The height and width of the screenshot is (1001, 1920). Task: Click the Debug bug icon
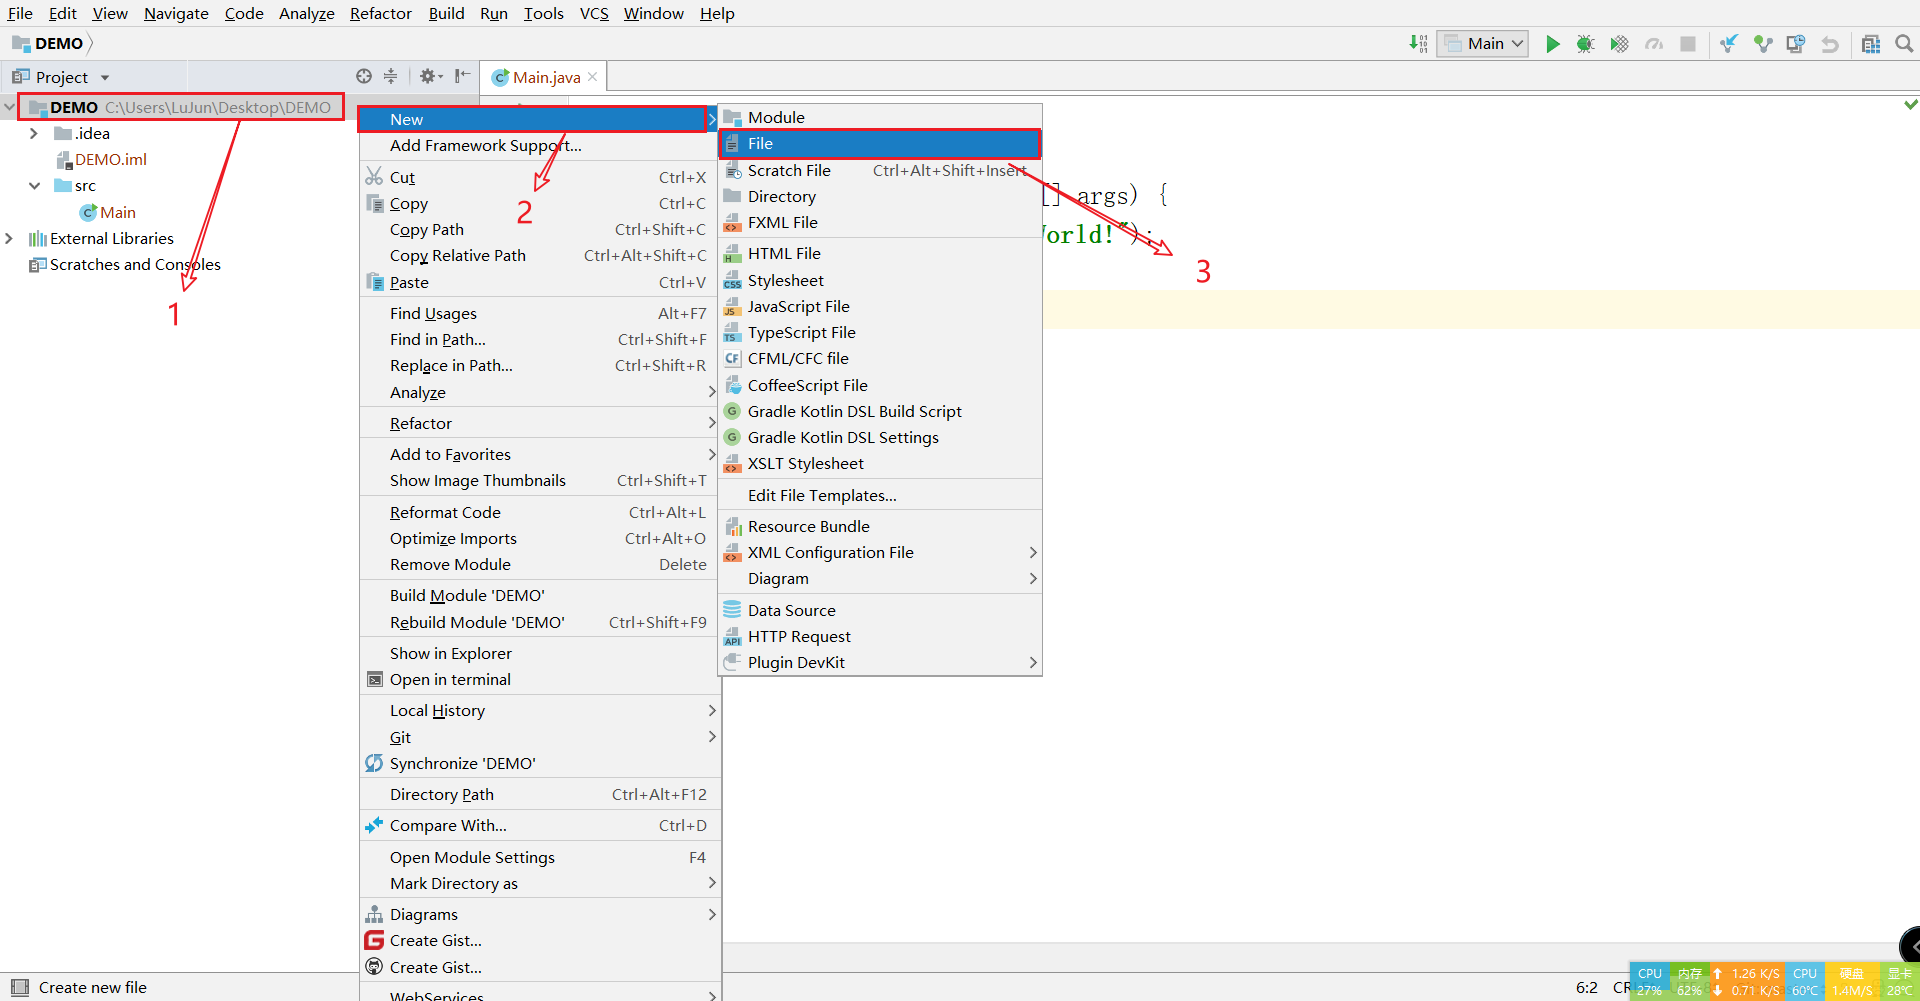pyautogui.click(x=1585, y=44)
